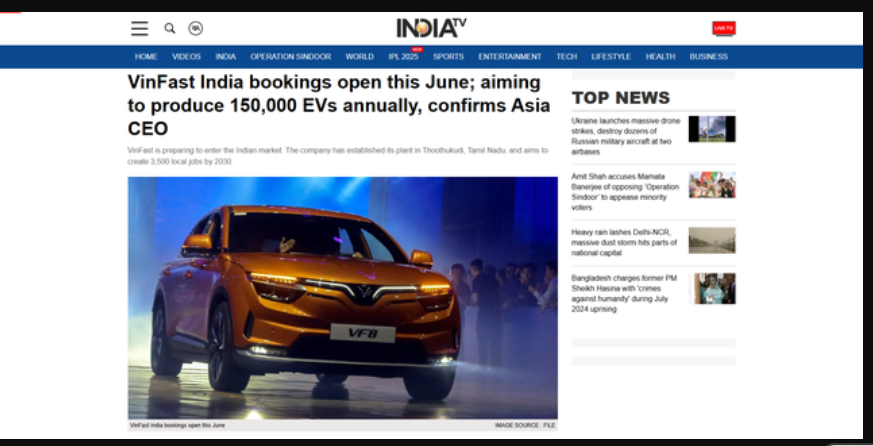The image size is (873, 446).
Task: Click the 'VinFast India bookings open this June' caption
Action: (178, 425)
